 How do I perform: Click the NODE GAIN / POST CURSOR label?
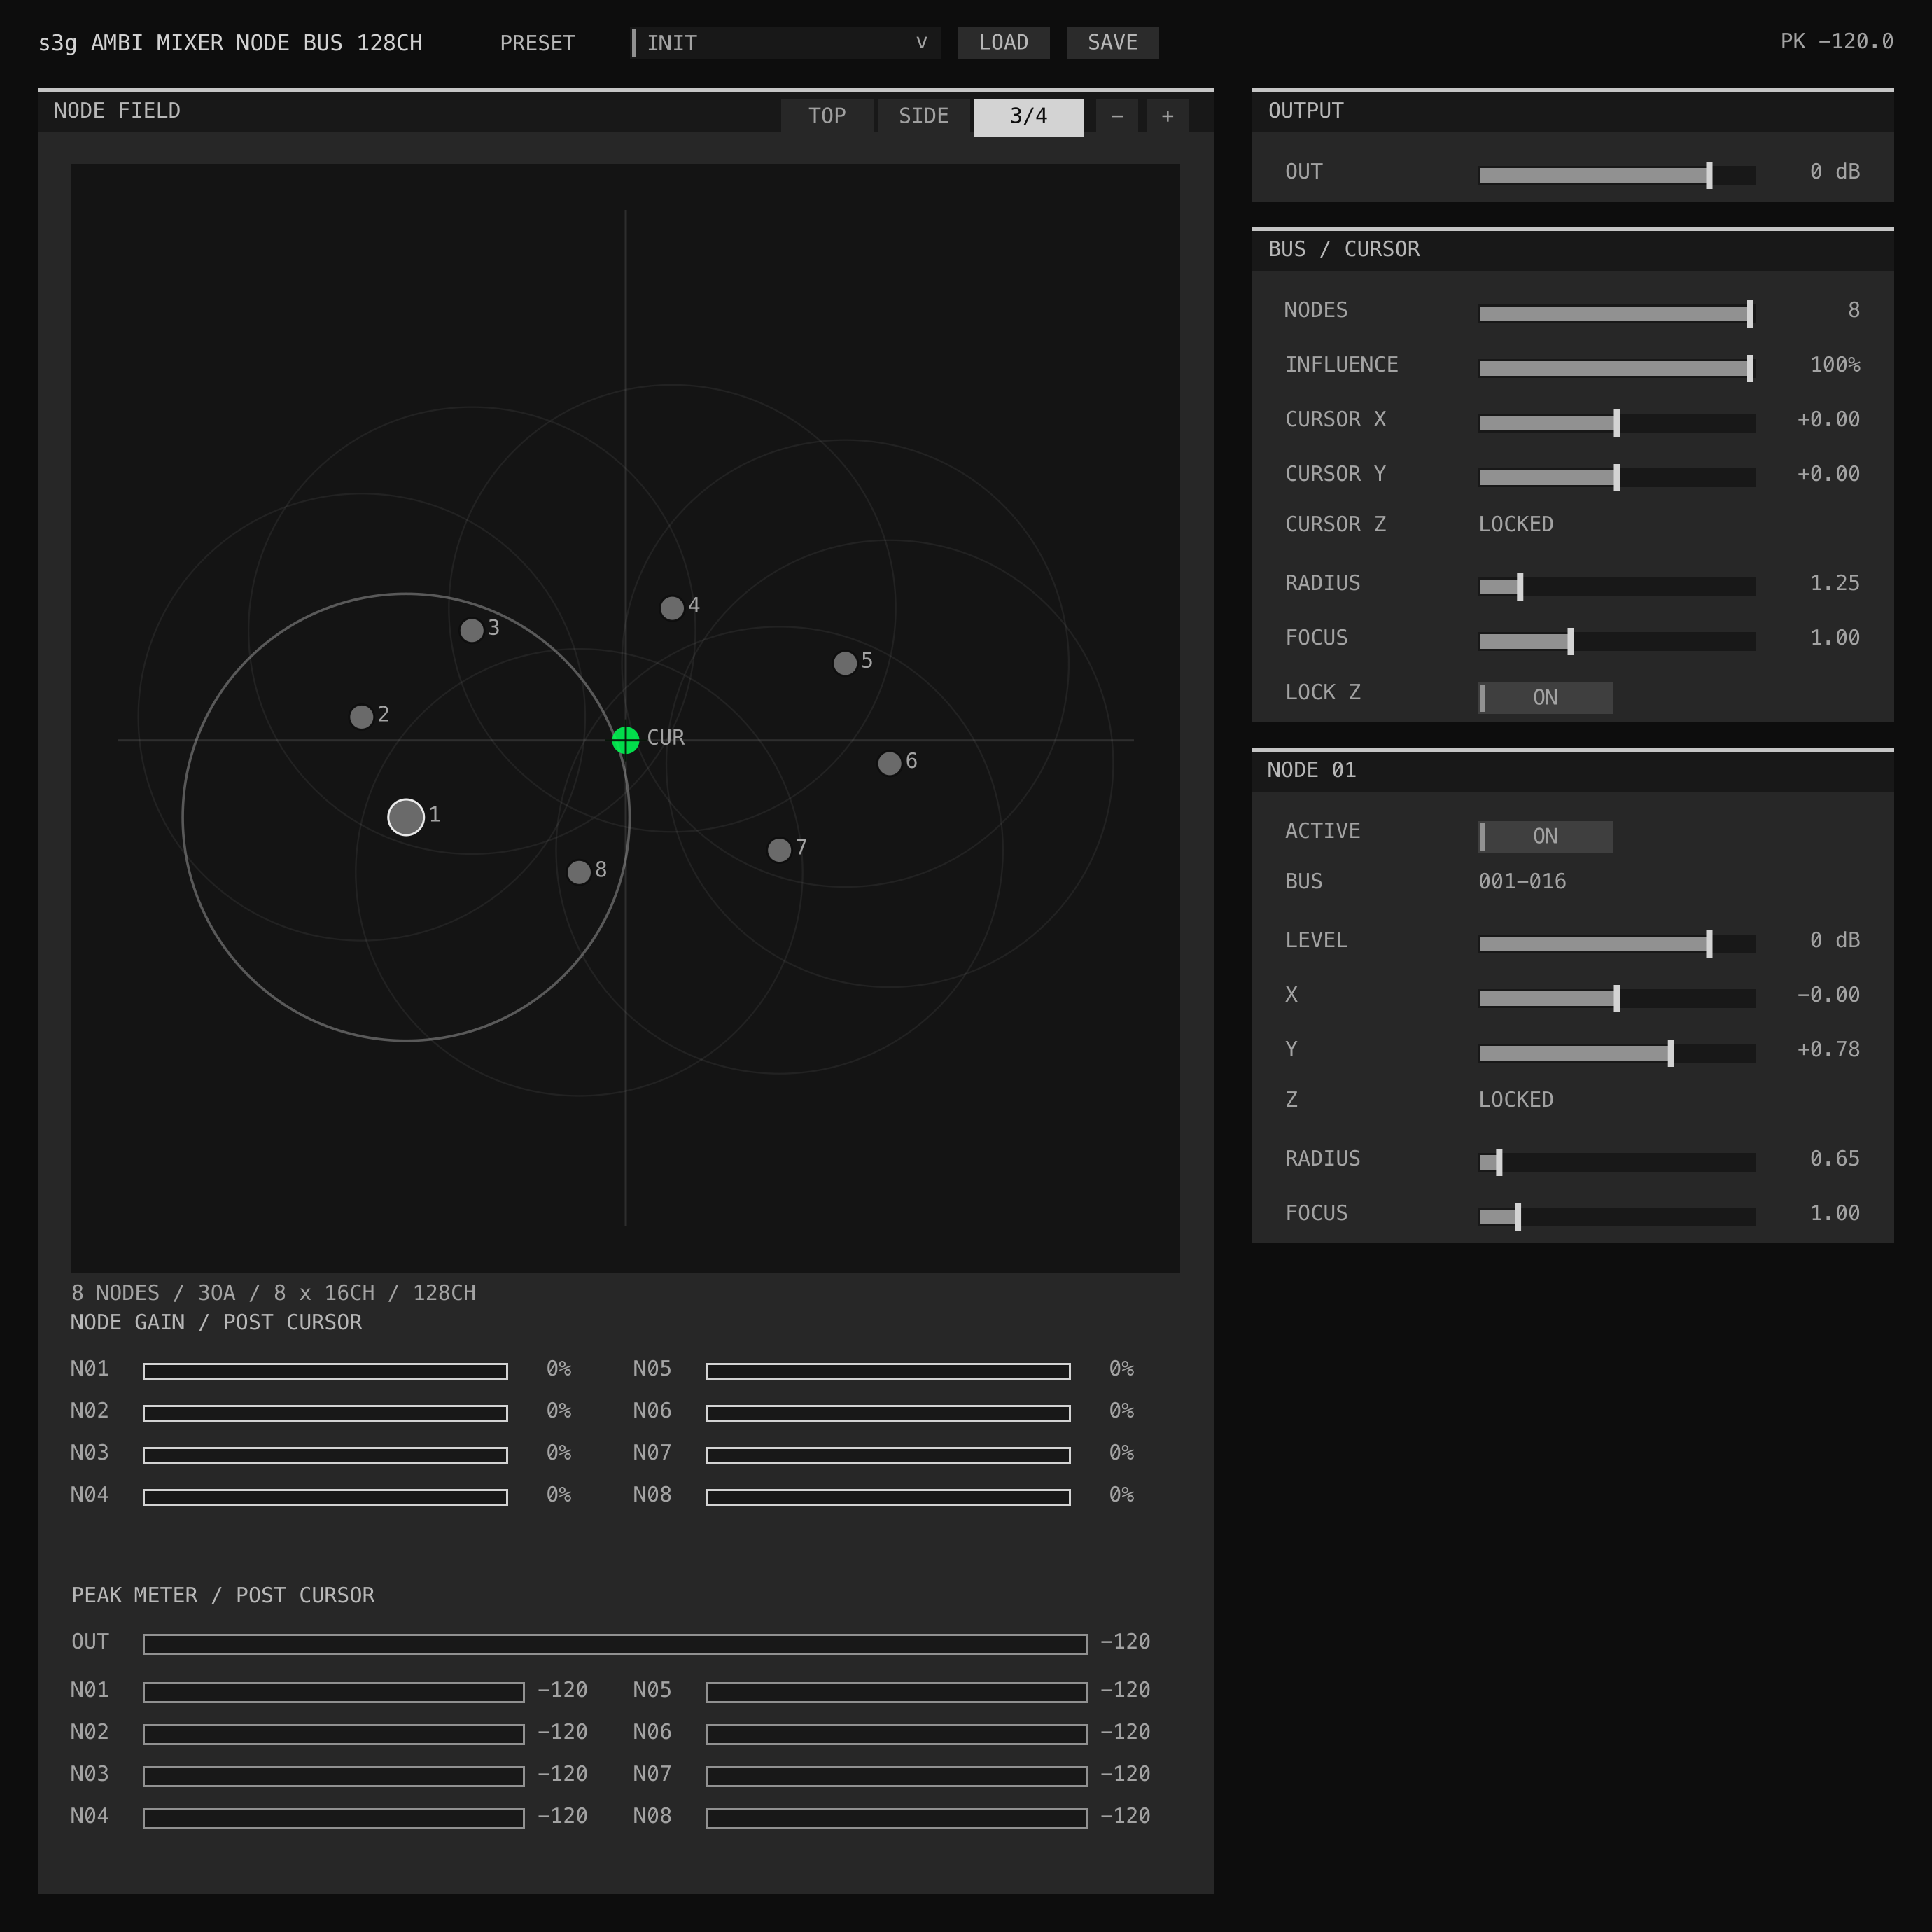pyautogui.click(x=216, y=1322)
